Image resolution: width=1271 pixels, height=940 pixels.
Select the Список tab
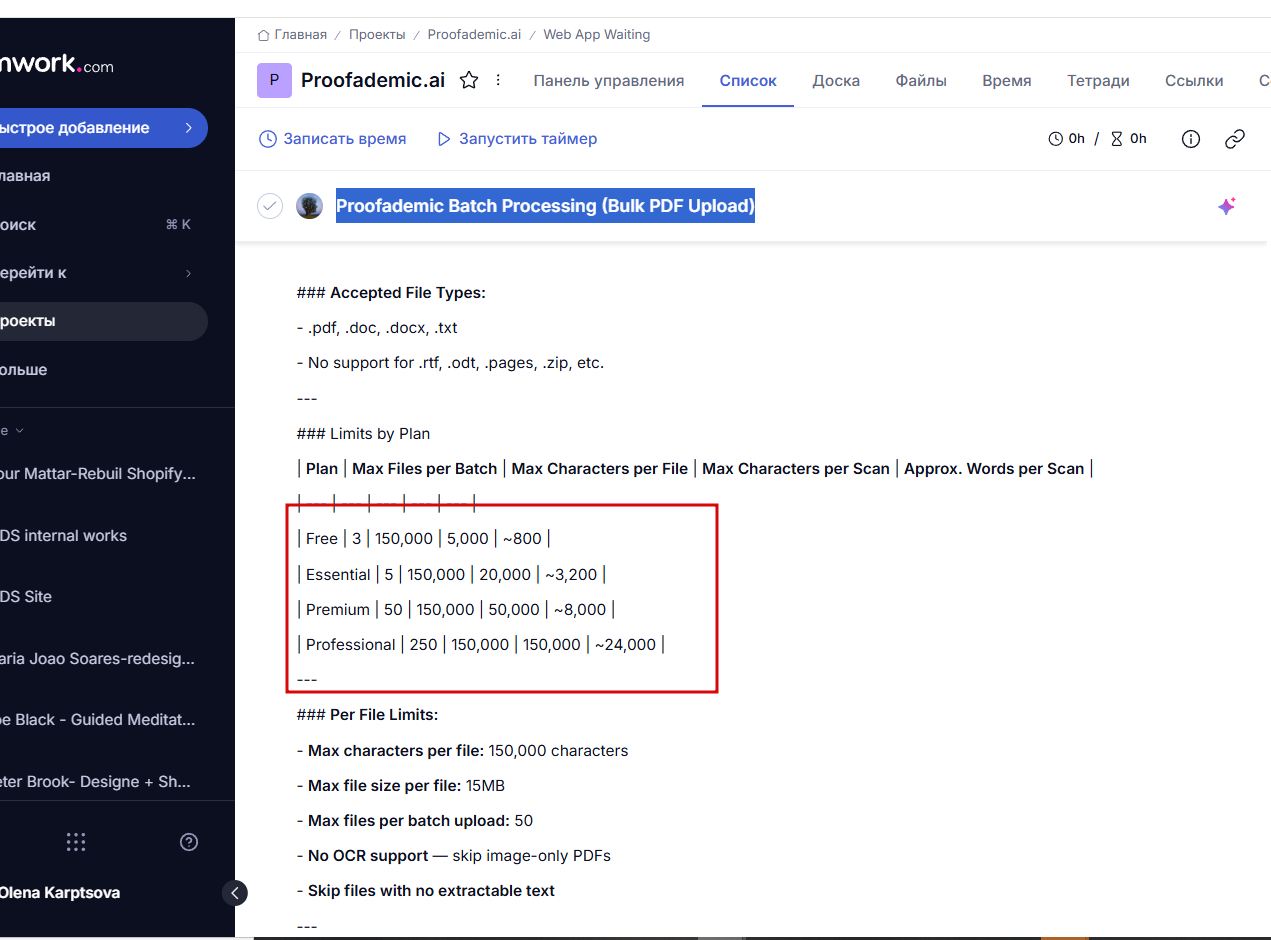[x=748, y=81]
